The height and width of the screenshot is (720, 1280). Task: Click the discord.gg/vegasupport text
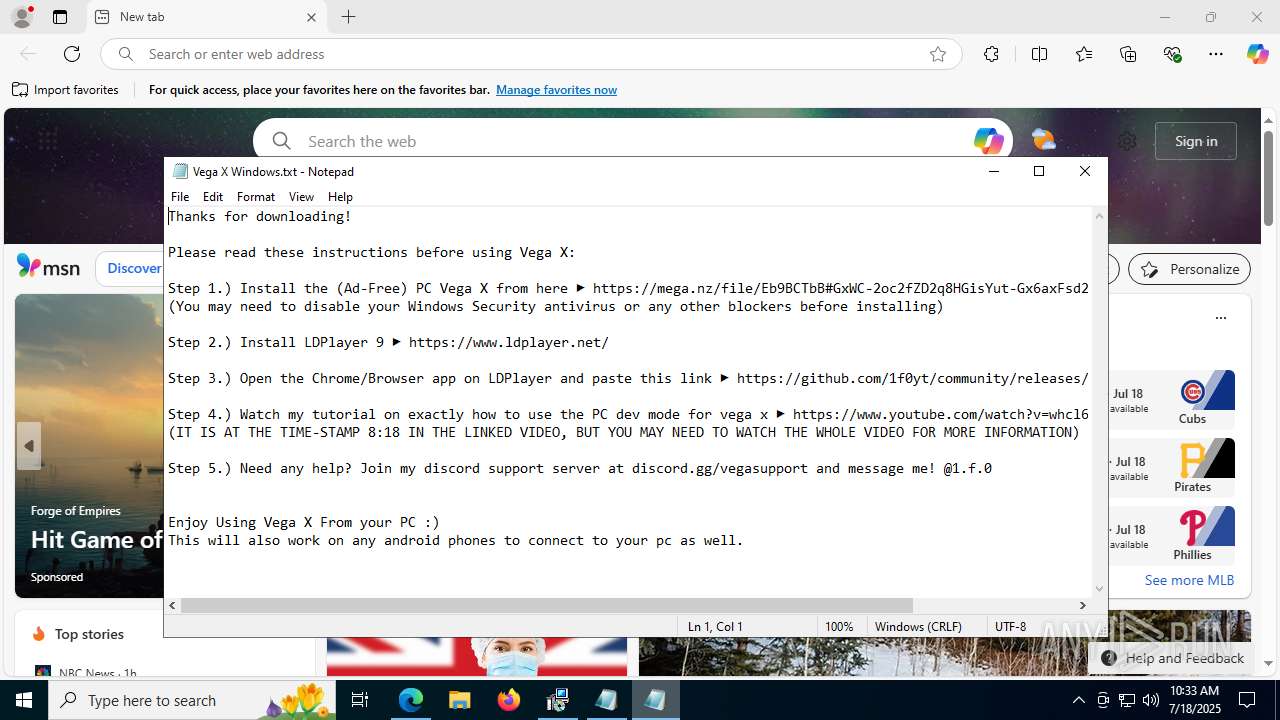(719, 468)
